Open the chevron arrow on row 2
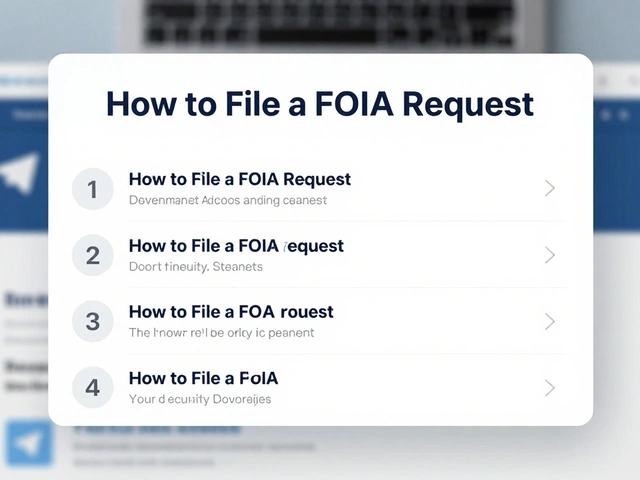The image size is (640, 480). [x=549, y=255]
